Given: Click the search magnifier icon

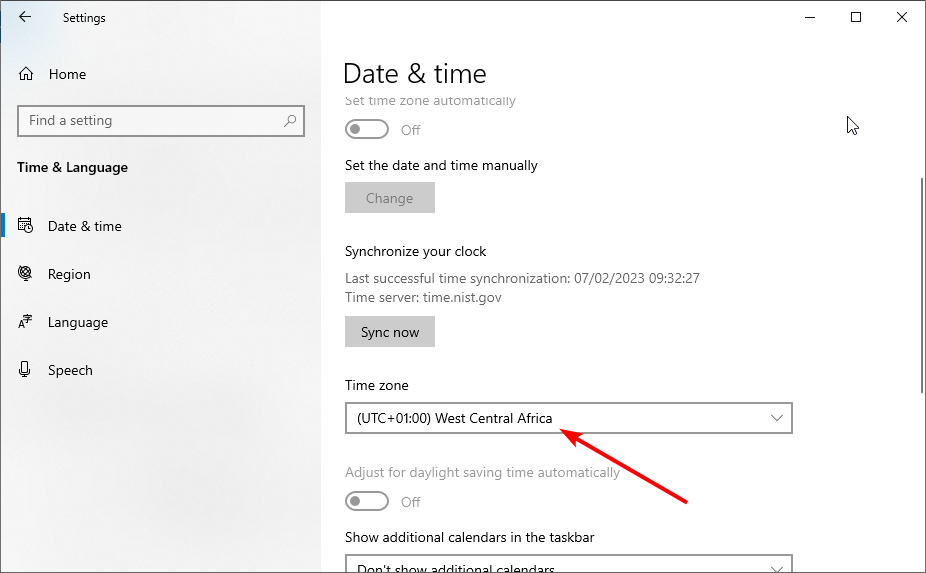Looking at the screenshot, I should pos(290,121).
